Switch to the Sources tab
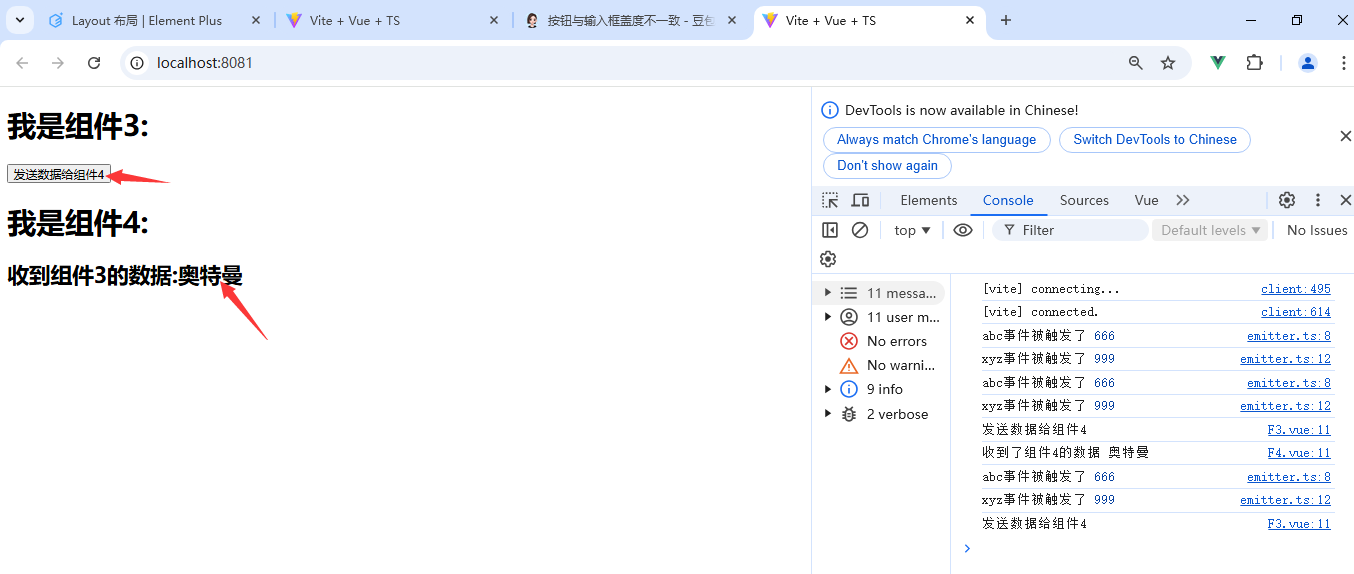Screen dimensions: 1354x574 [x=1084, y=200]
